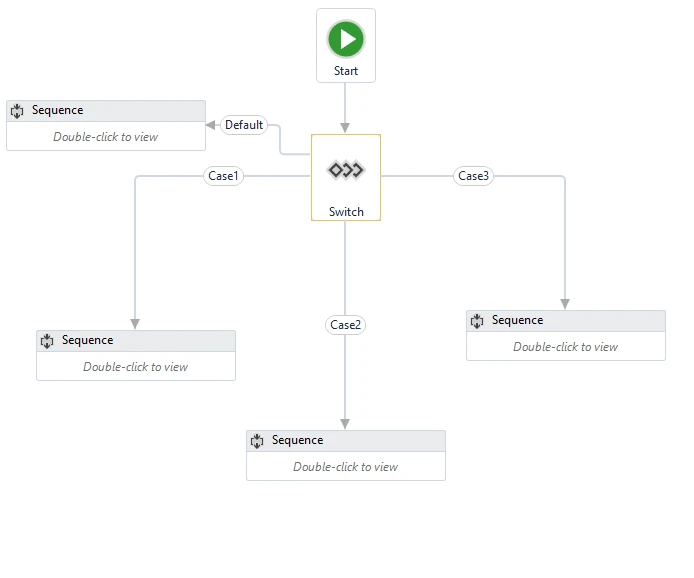The image size is (694, 578).
Task: Select the Case2 Sequence title bar
Action: click(x=346, y=441)
